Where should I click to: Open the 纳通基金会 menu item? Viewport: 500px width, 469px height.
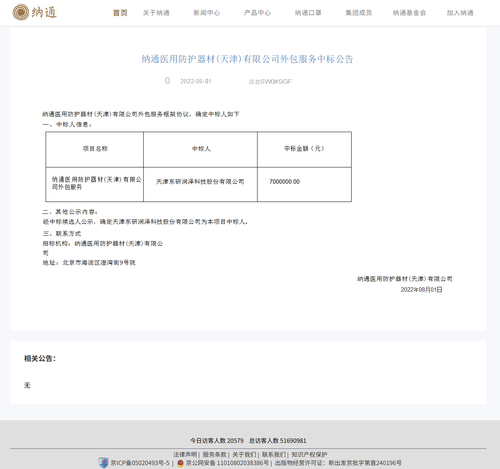tap(409, 13)
